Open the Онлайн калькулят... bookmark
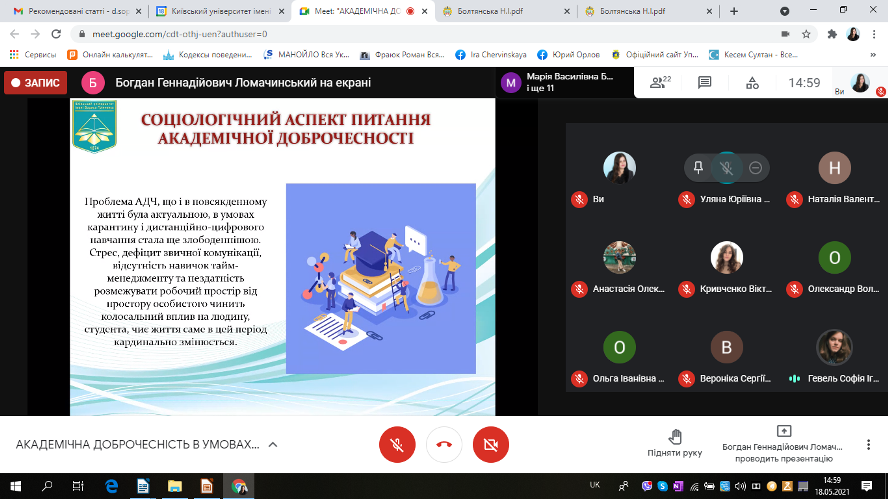 click(110, 55)
